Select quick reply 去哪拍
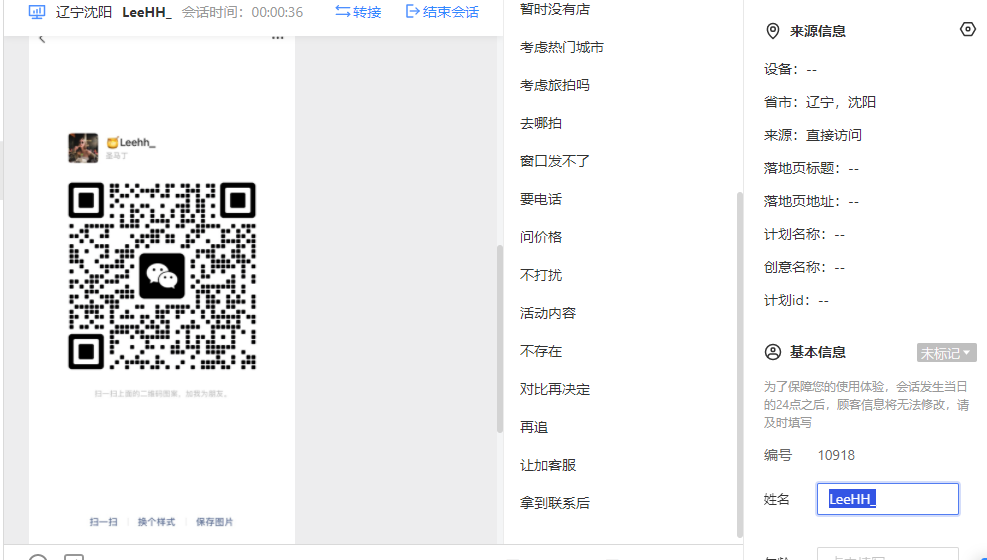This screenshot has width=987, height=560. [x=541, y=123]
